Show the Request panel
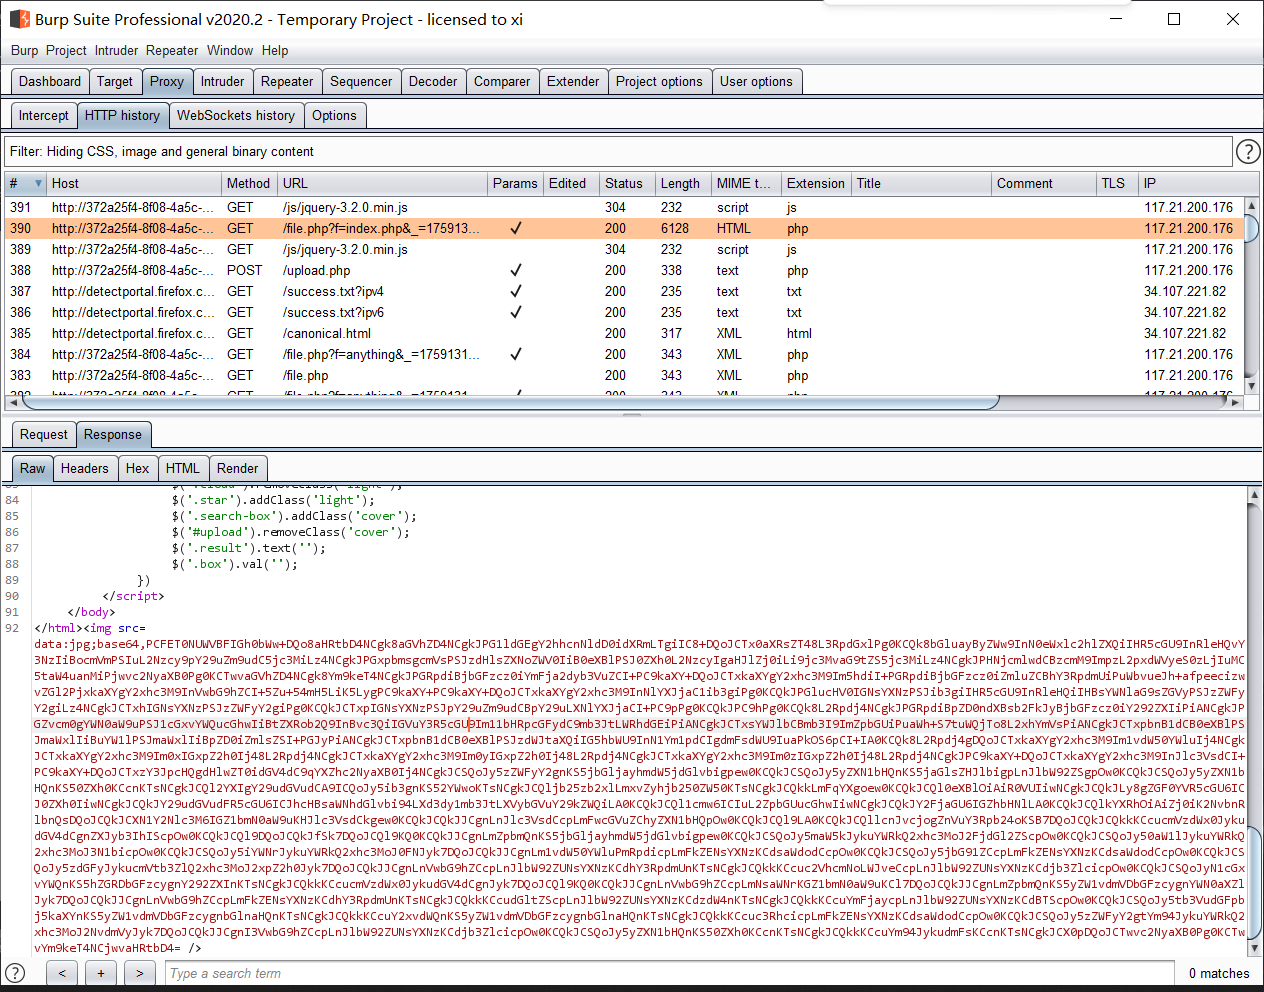The height and width of the screenshot is (992, 1264). (x=44, y=434)
